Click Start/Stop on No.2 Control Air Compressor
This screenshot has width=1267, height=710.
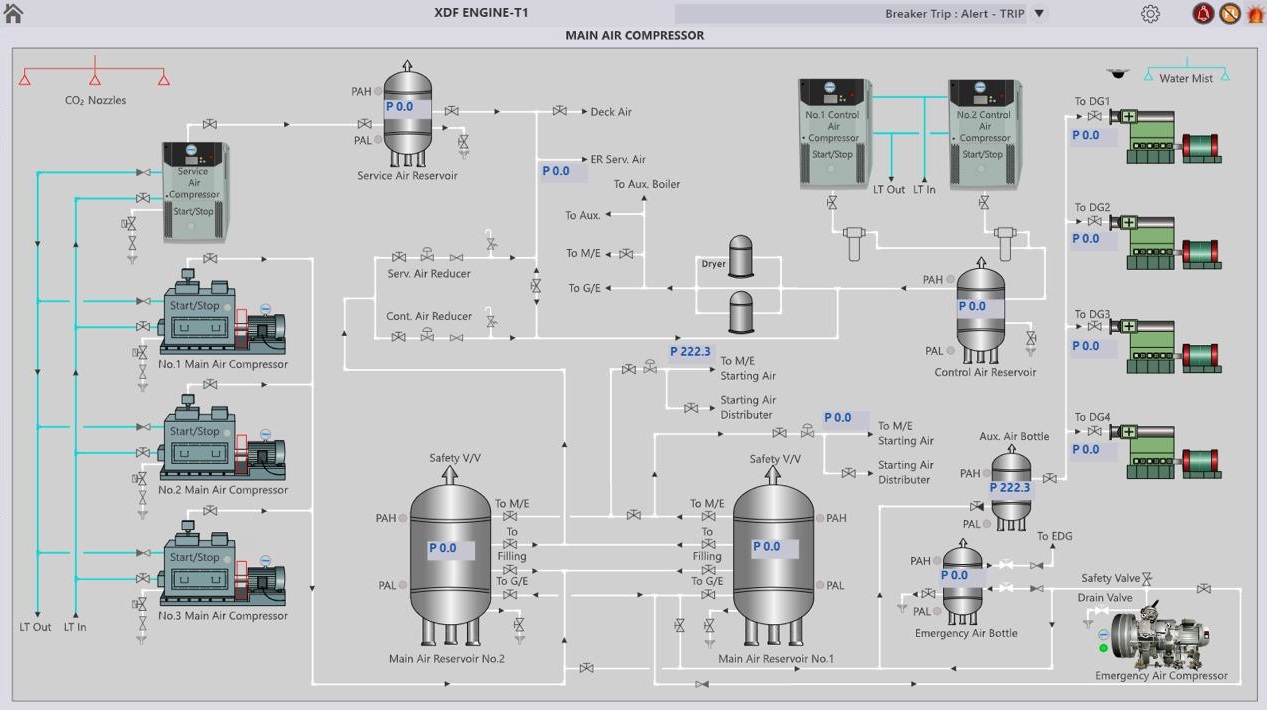pyautogui.click(x=982, y=155)
